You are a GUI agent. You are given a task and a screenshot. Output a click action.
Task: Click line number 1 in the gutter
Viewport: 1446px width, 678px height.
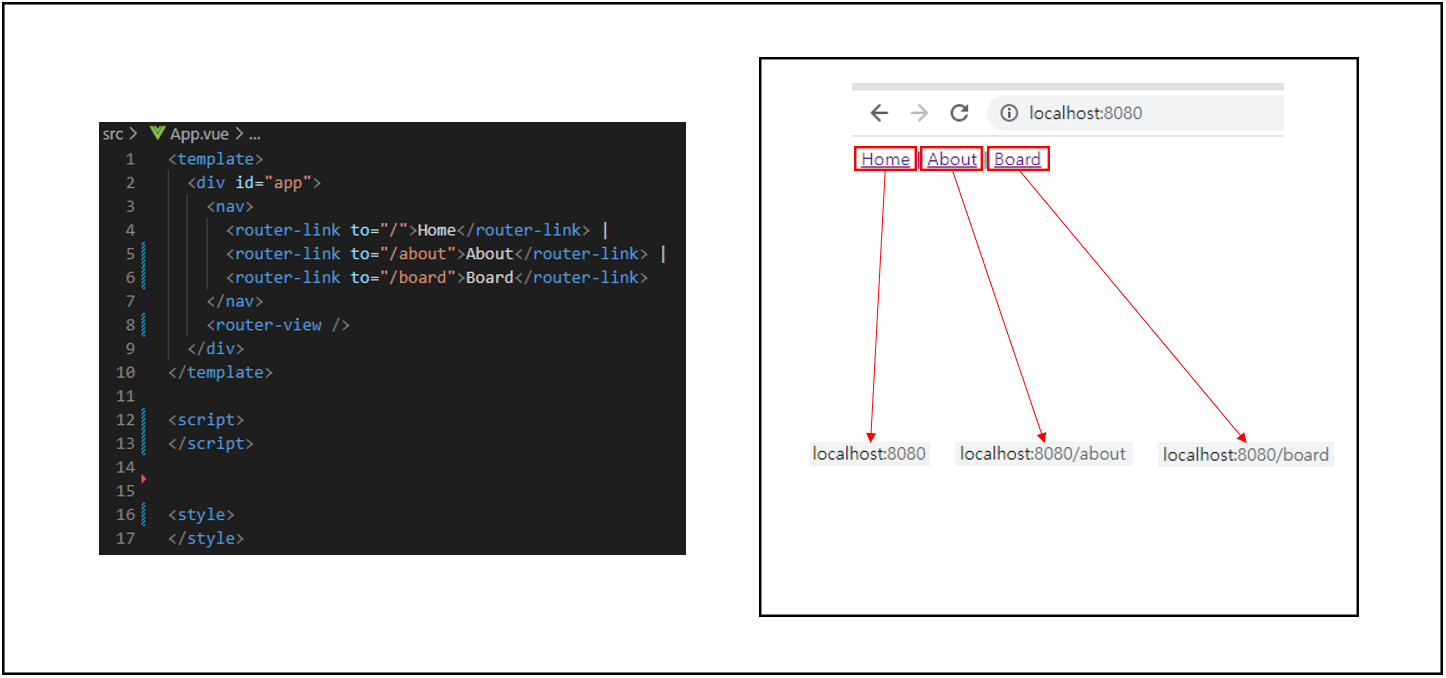point(130,159)
